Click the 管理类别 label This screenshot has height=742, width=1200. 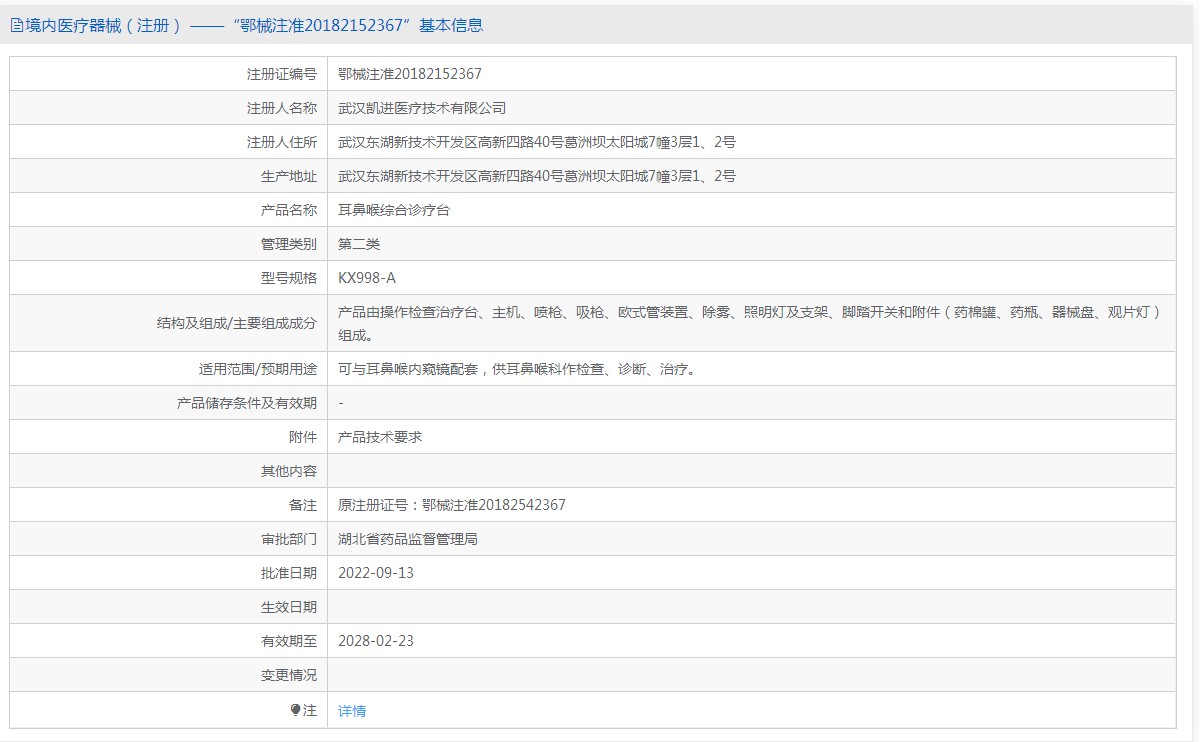tap(289, 244)
